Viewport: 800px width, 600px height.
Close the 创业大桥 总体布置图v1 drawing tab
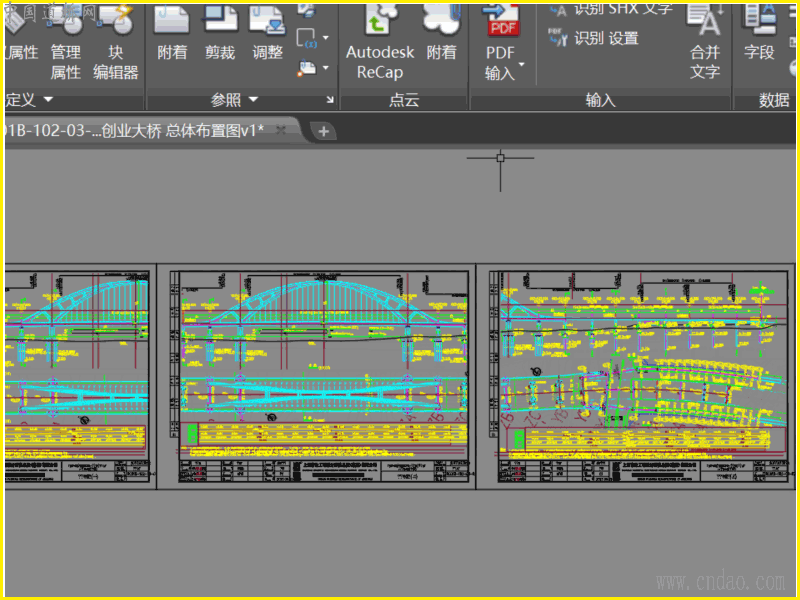pos(281,130)
